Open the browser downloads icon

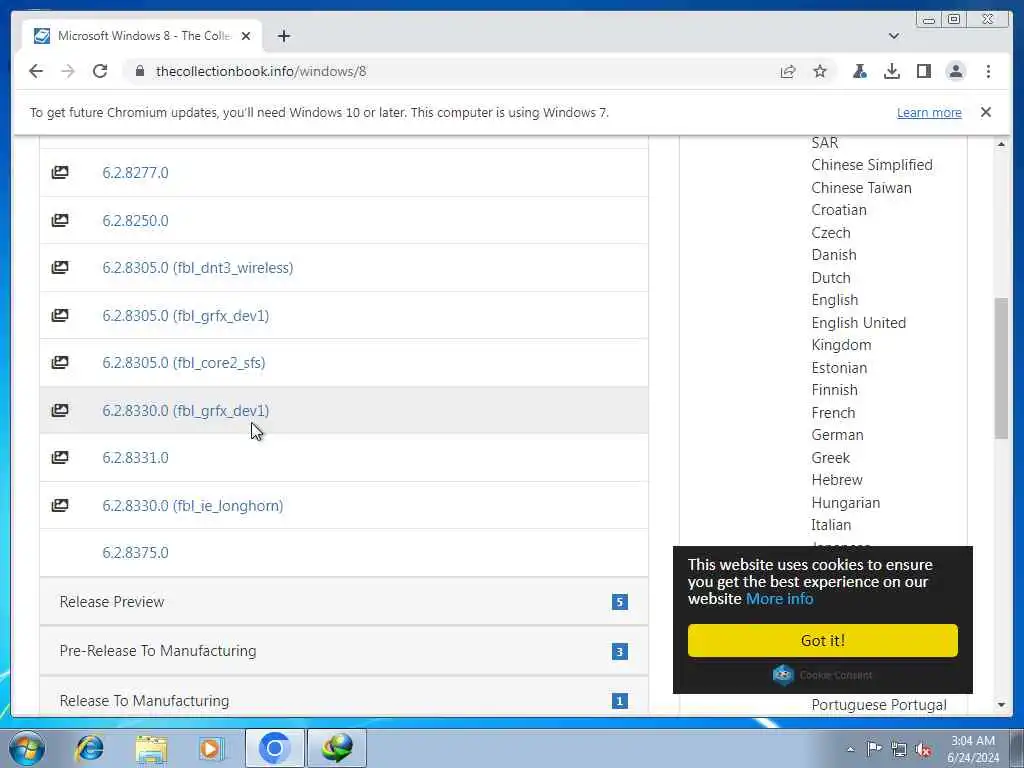[891, 71]
